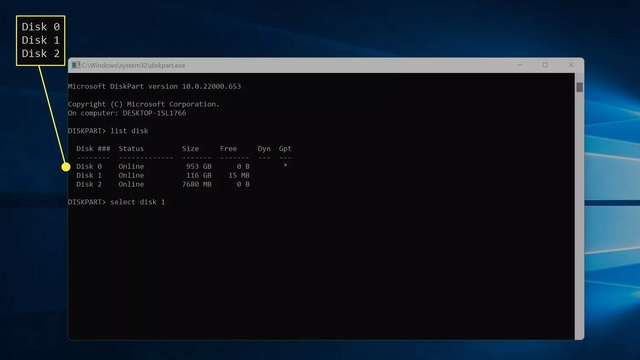640x360 pixels.
Task: Click the C:\Windows\system32\diskpart.exe title text
Action: [x=133, y=65]
